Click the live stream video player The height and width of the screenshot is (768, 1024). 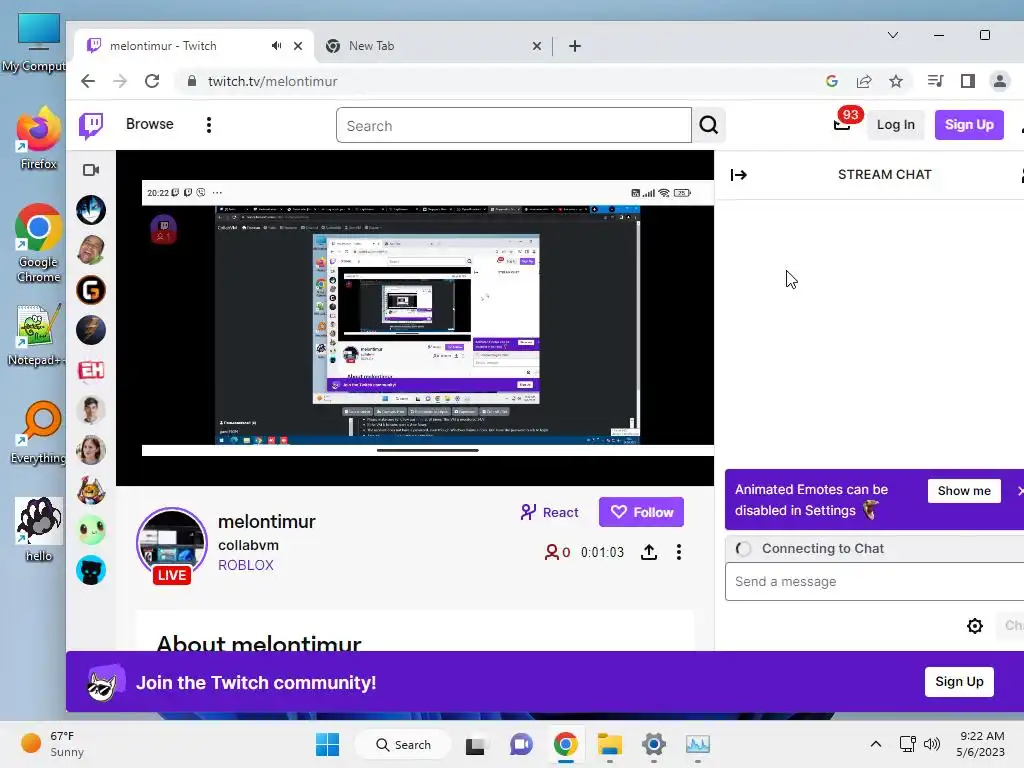415,318
